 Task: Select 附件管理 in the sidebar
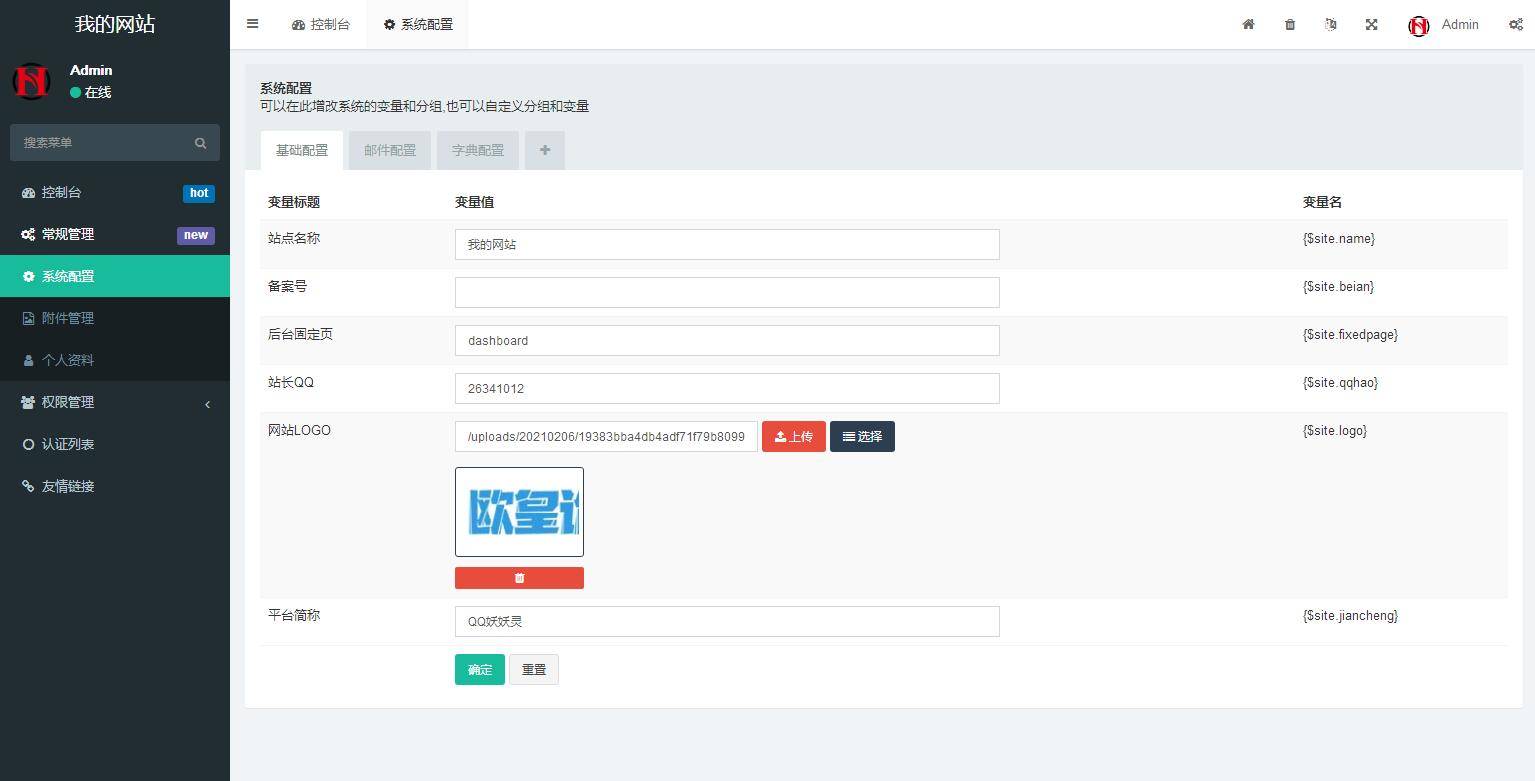pos(68,318)
